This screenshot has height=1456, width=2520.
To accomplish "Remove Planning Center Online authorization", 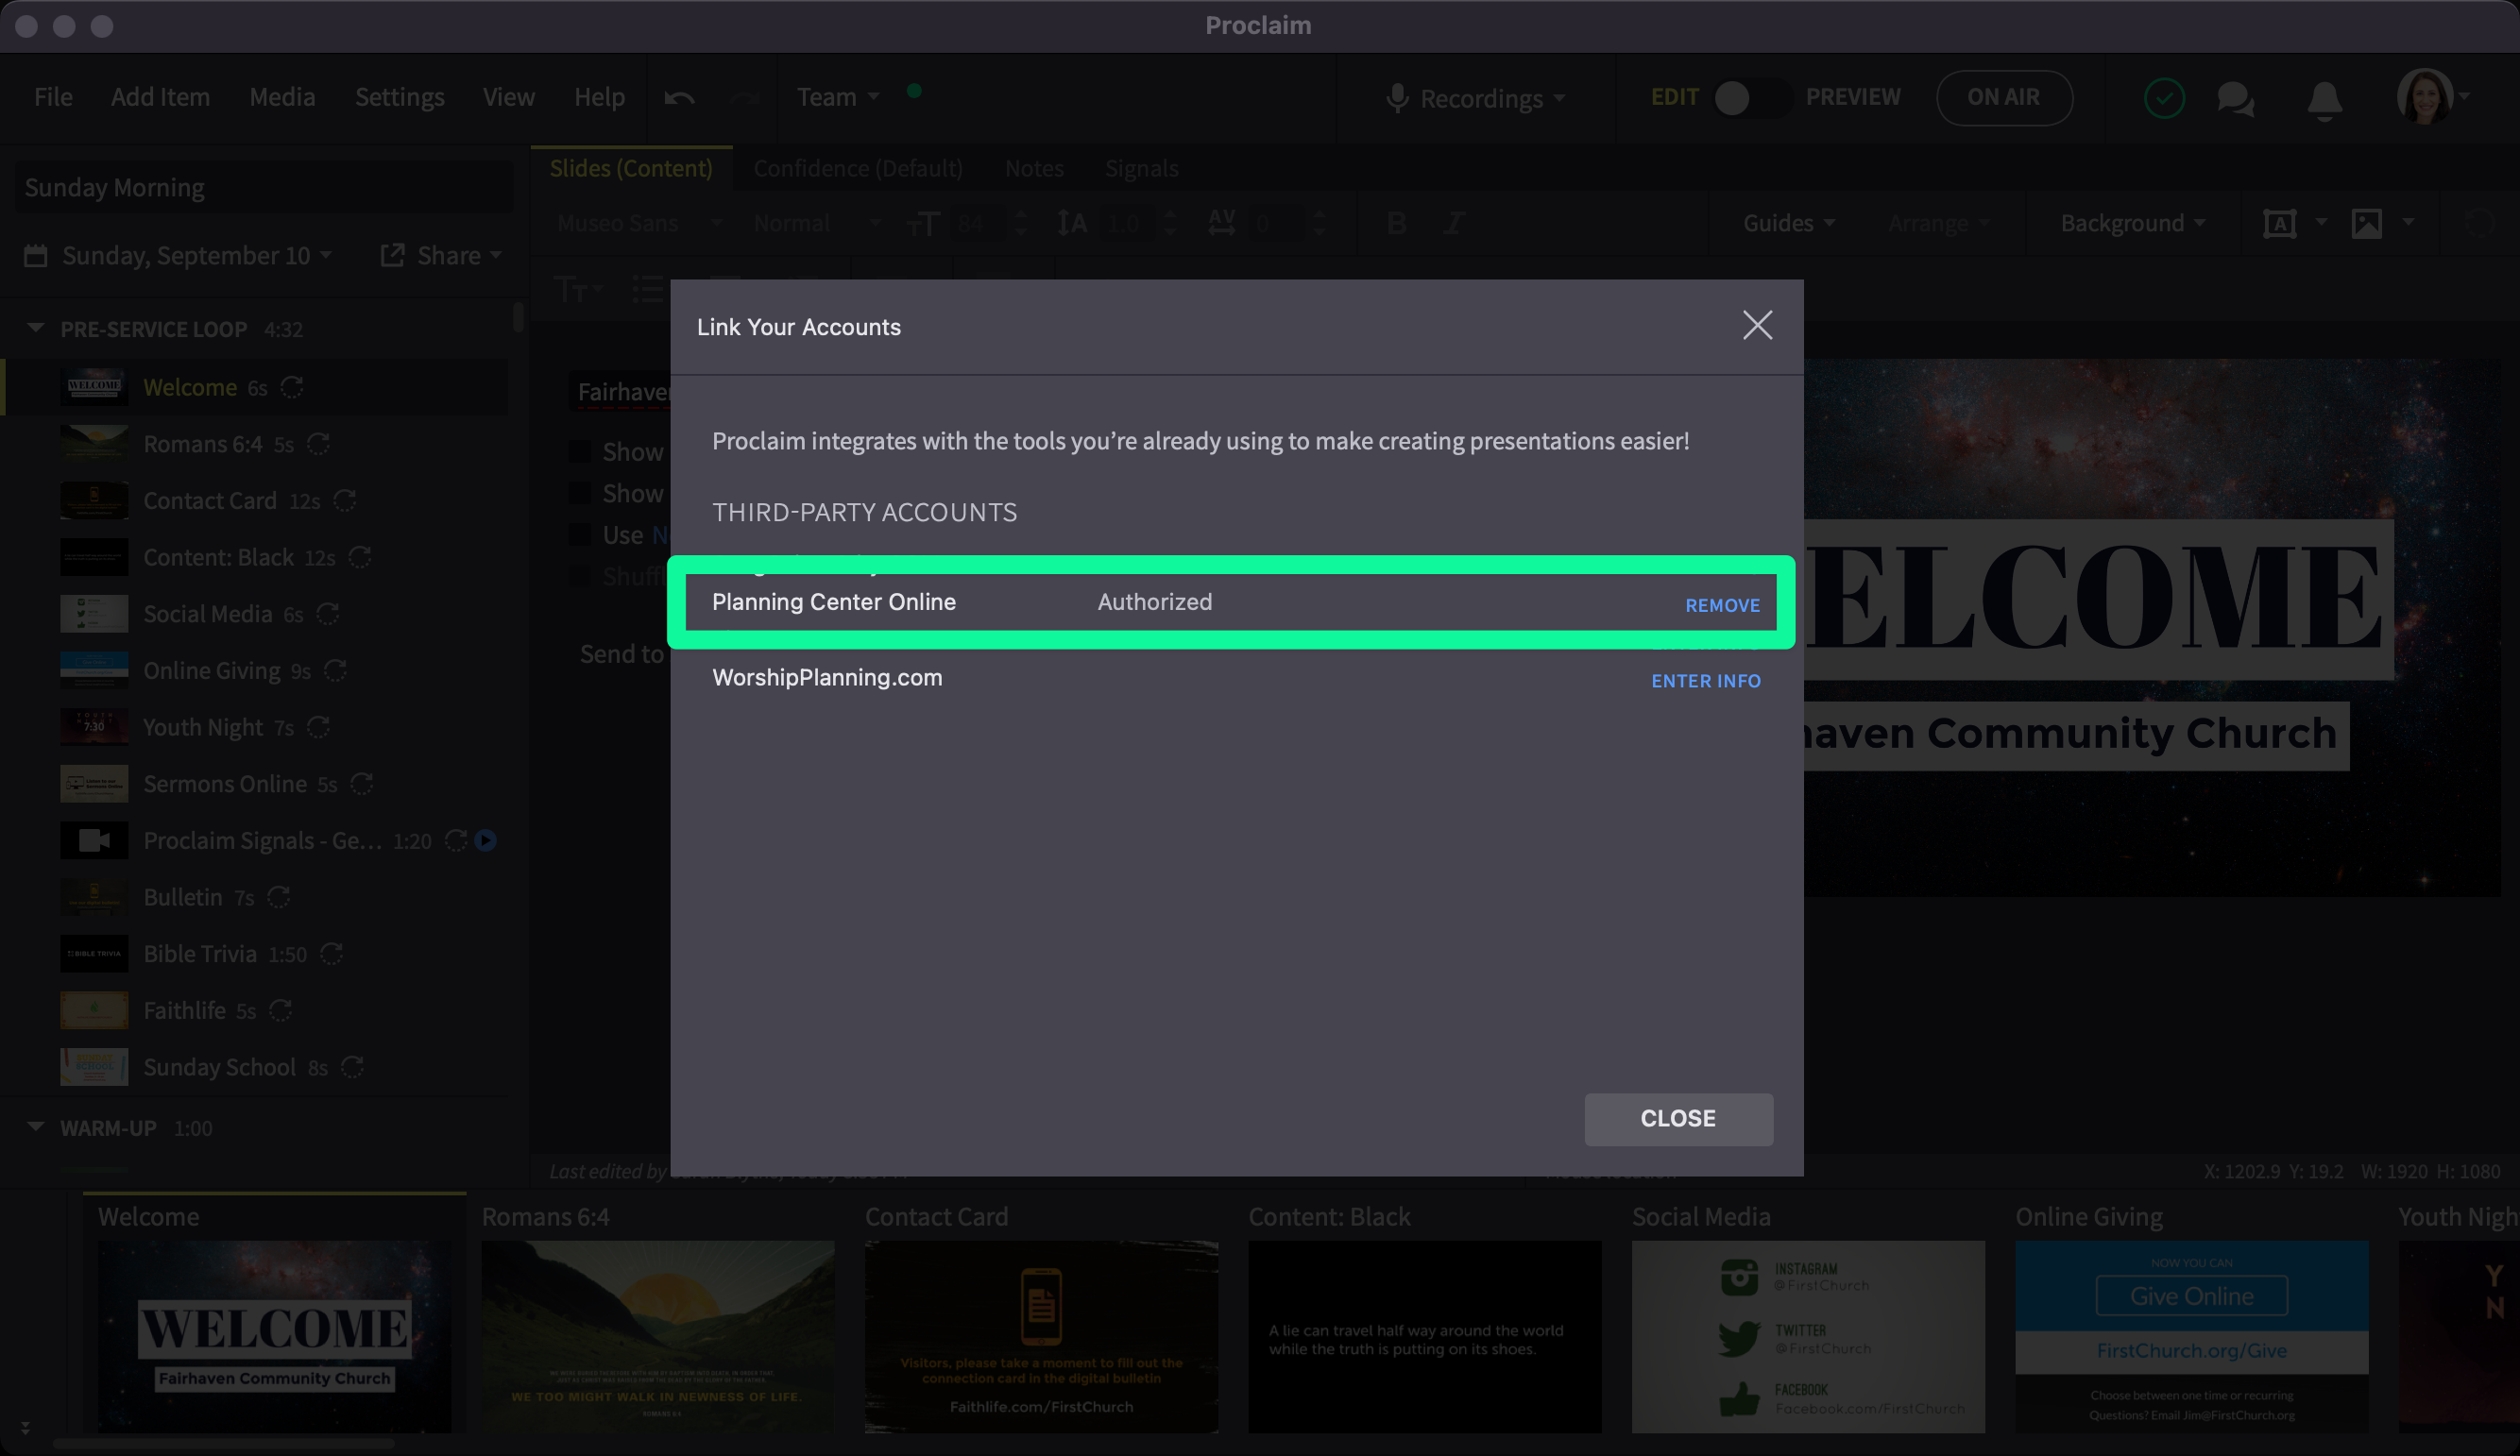I will point(1722,605).
